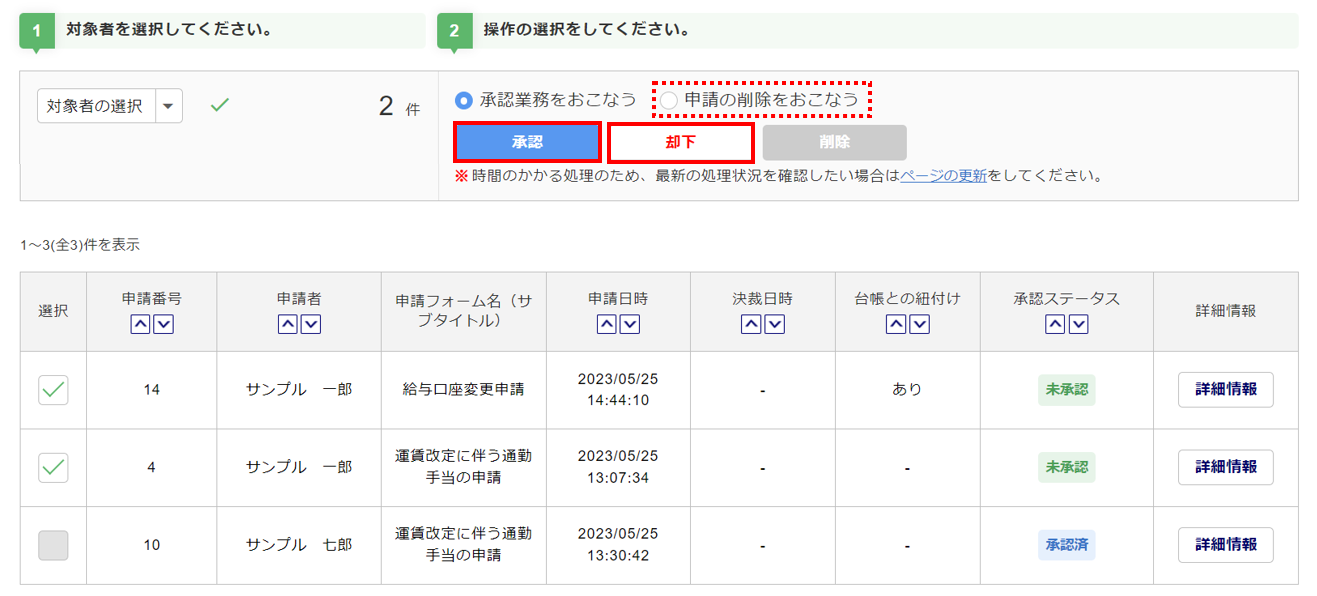Sort approval status column descending
The width and height of the screenshot is (1317, 596).
pyautogui.click(x=1077, y=324)
